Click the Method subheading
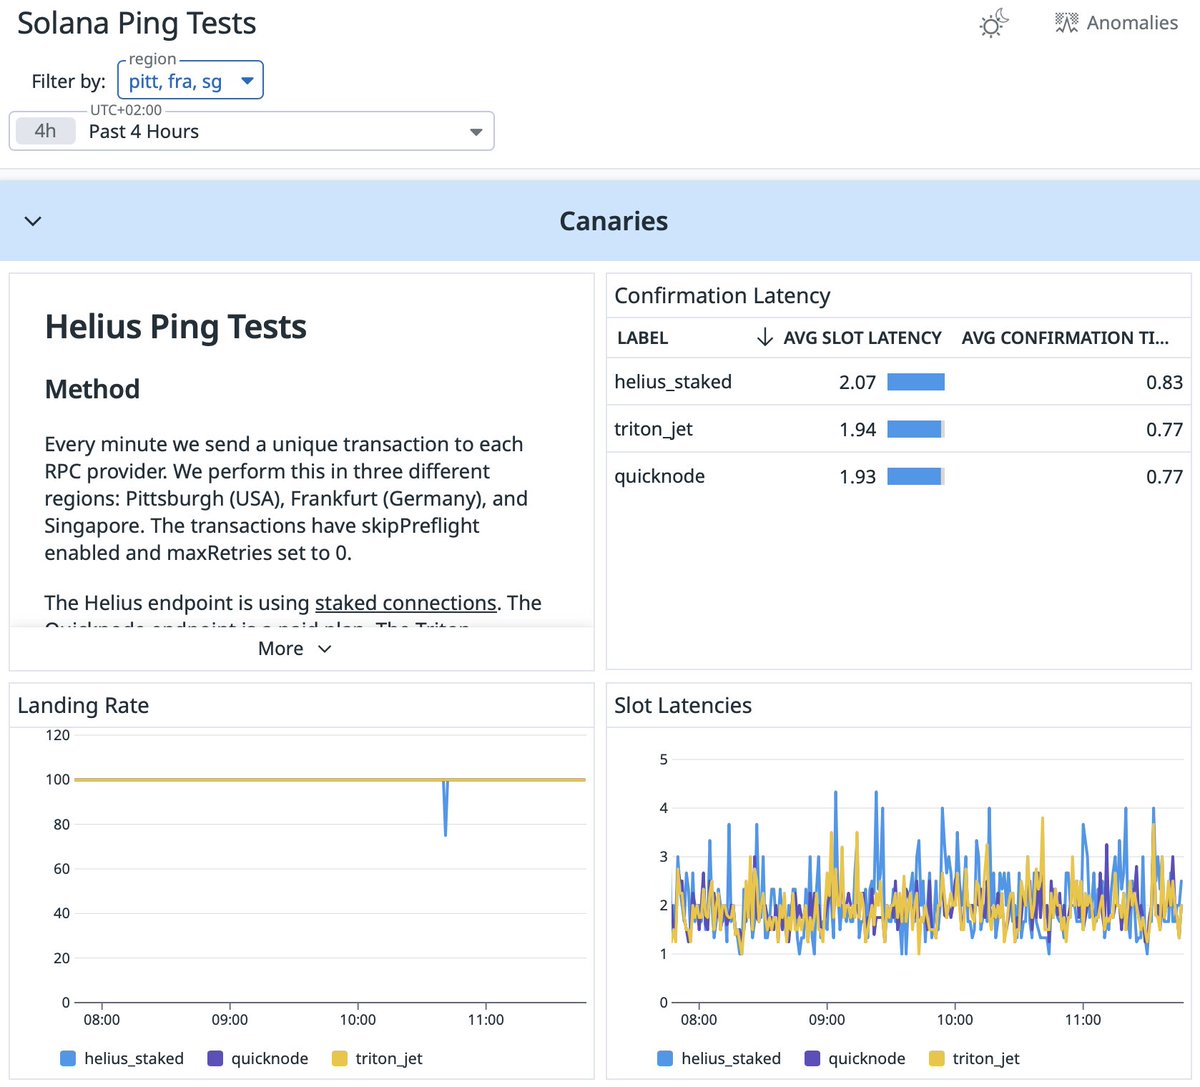This screenshot has width=1200, height=1087. [92, 389]
